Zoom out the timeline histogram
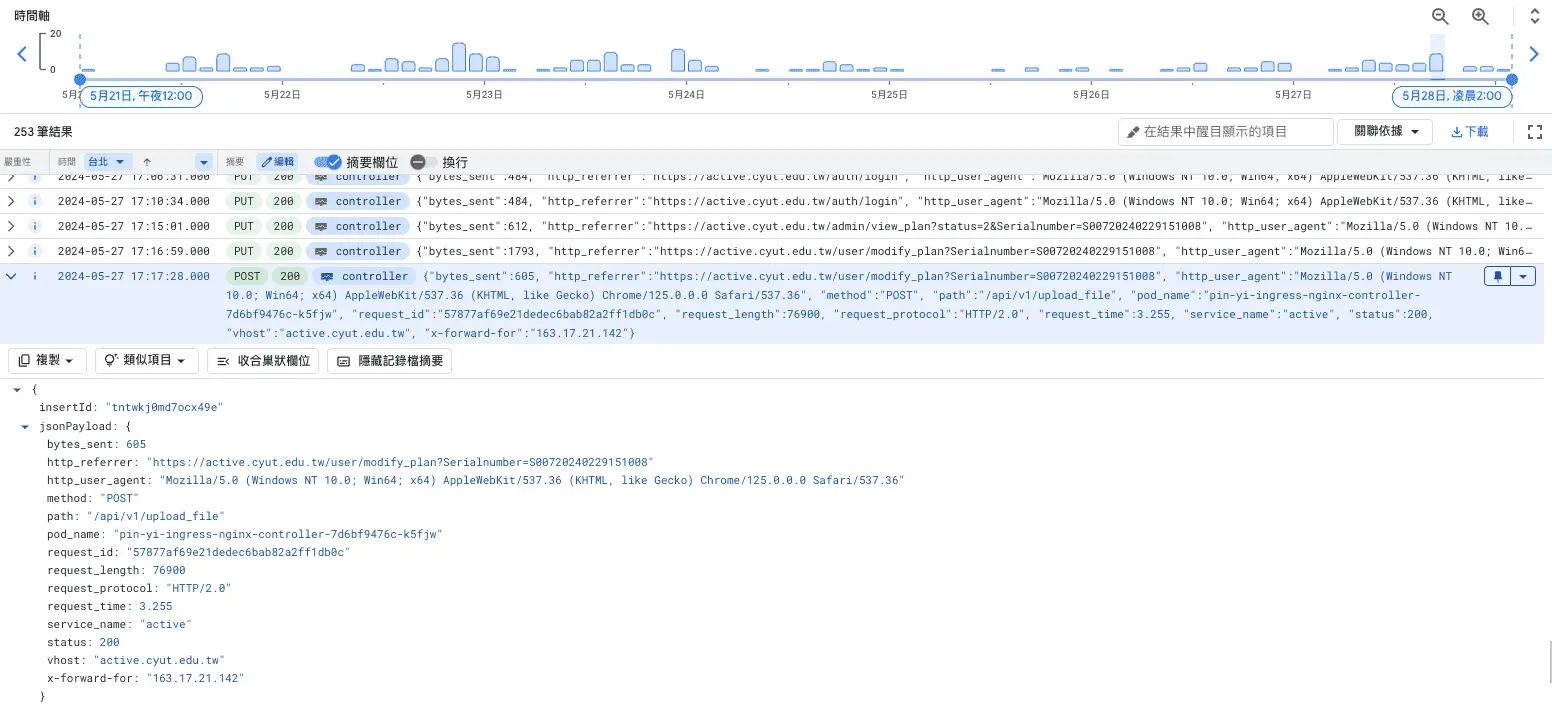This screenshot has height=706, width=1552. pos(1440,16)
